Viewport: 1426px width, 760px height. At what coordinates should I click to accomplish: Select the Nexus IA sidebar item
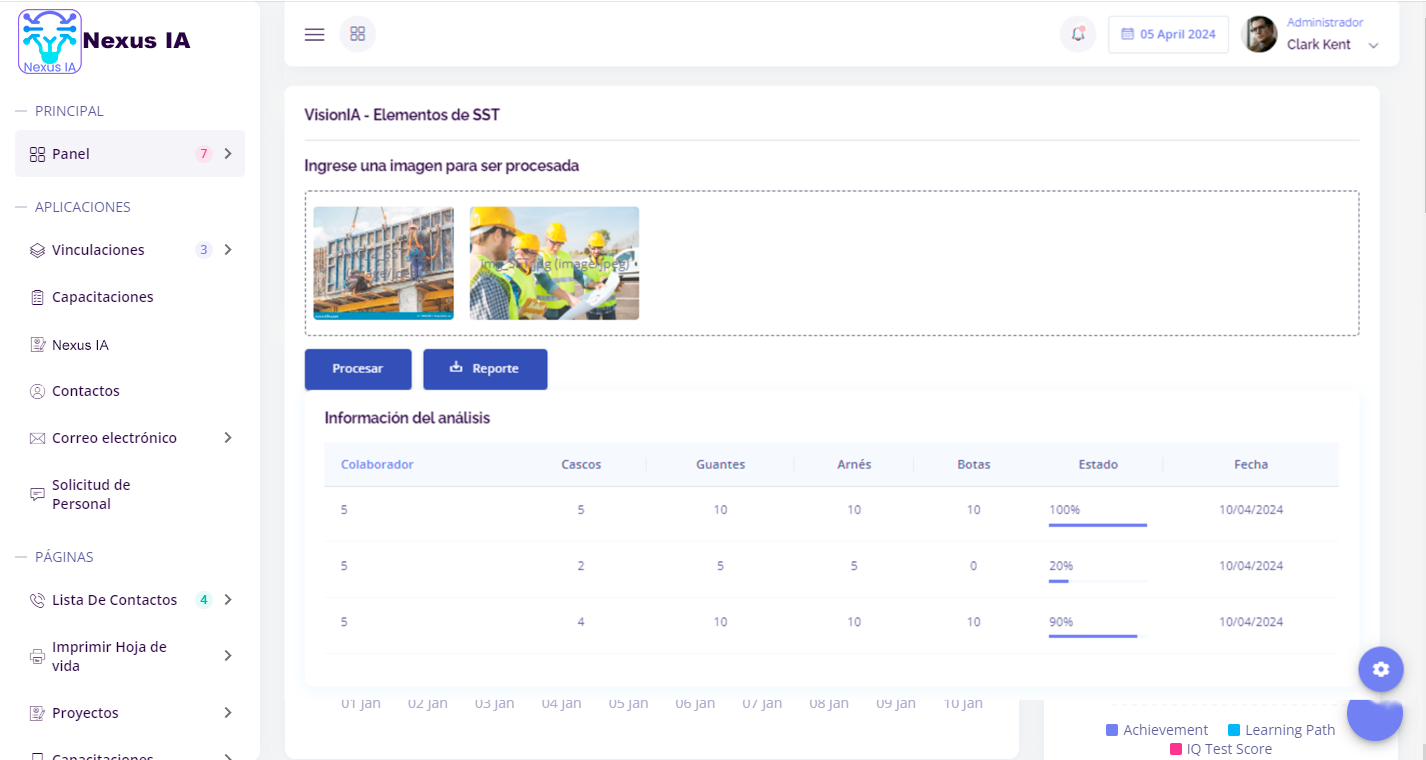click(130, 345)
